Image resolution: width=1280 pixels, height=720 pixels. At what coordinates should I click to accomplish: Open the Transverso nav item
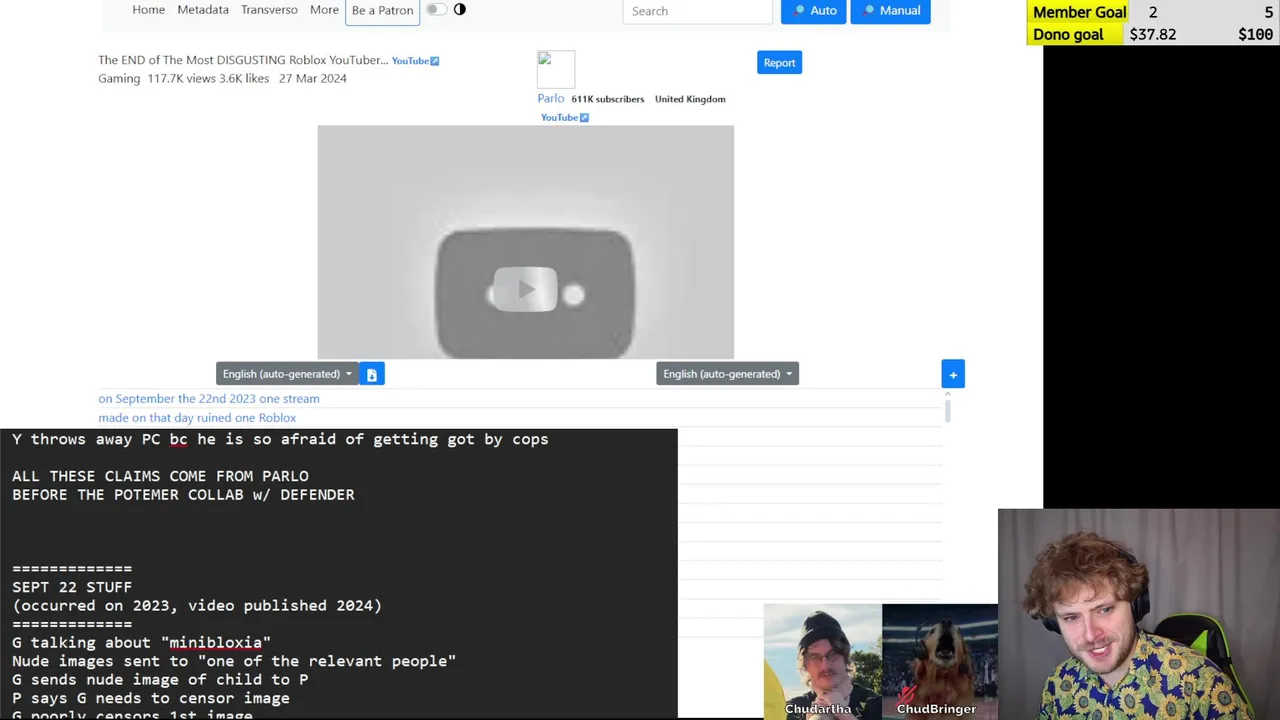[269, 10]
